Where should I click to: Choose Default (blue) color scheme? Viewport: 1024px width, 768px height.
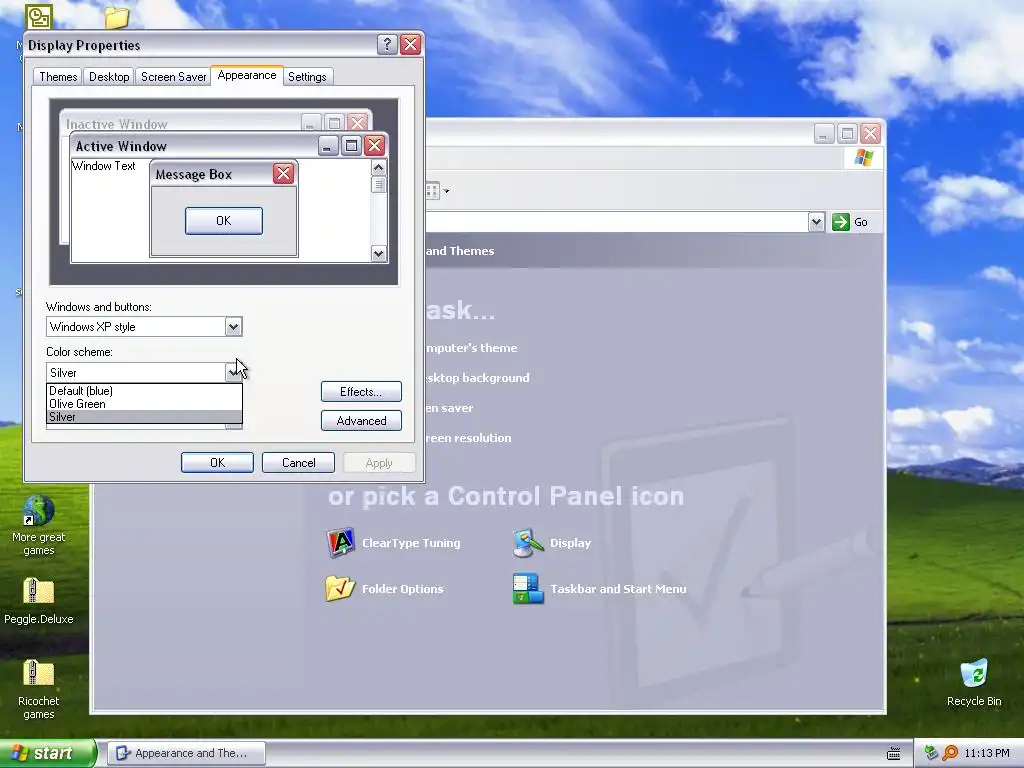(x=144, y=391)
